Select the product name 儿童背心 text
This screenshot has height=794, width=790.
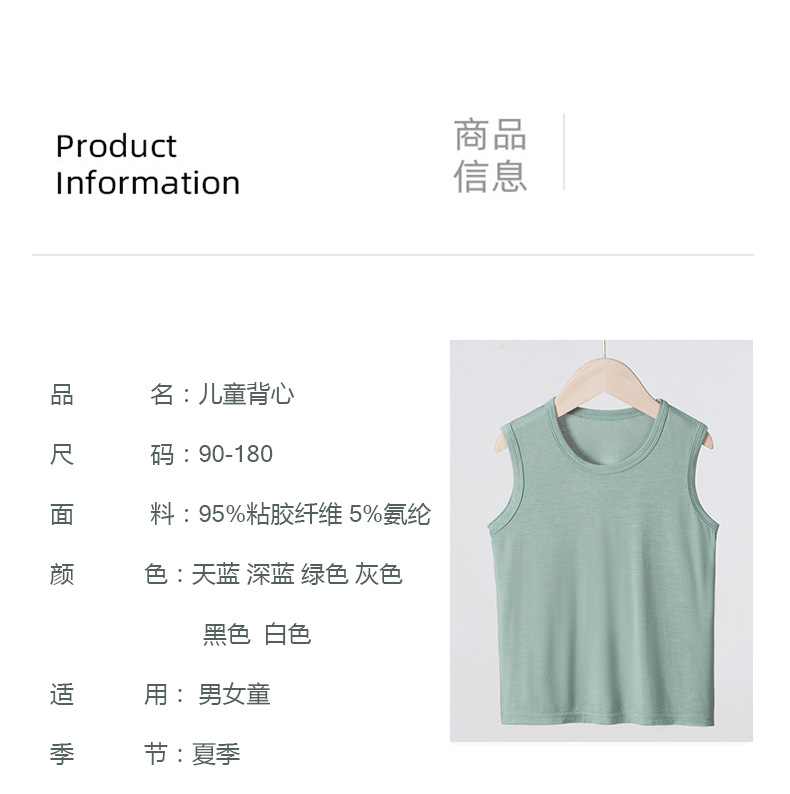pos(246,394)
